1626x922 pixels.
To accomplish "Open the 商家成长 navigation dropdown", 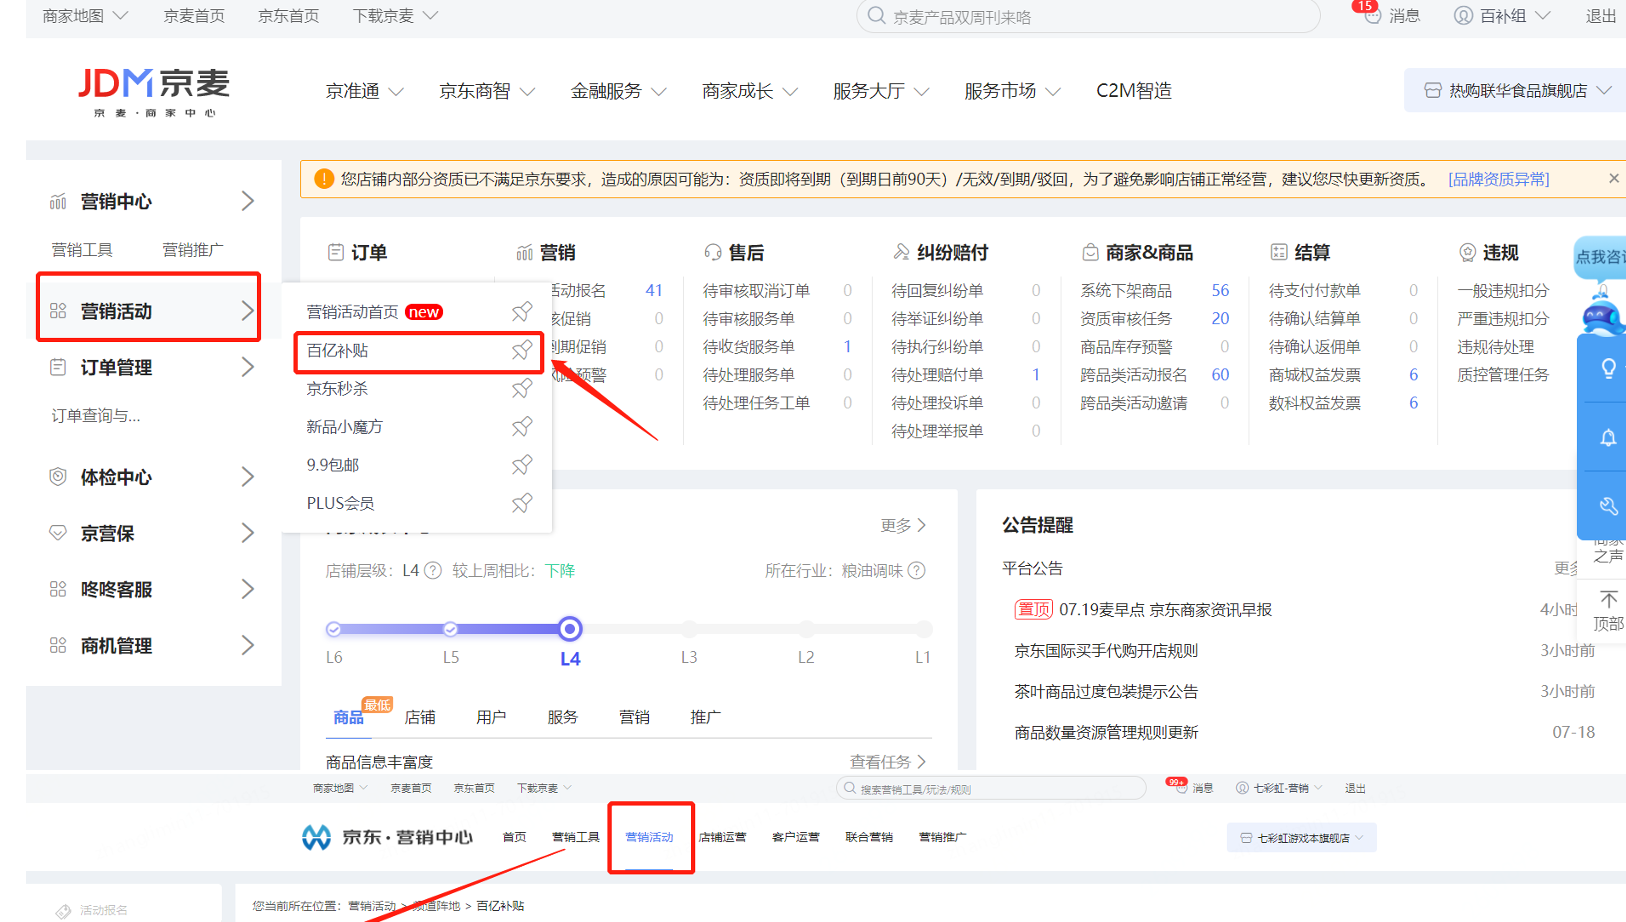I will [749, 91].
